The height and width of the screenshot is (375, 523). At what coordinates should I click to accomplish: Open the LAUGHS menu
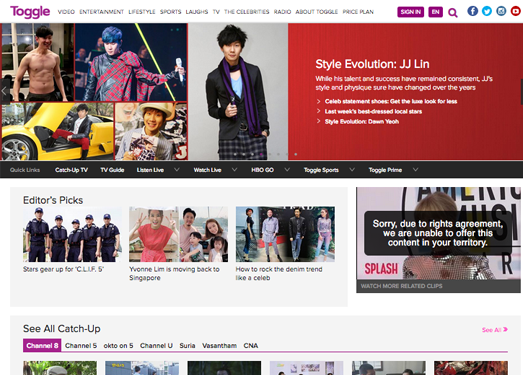point(197,12)
